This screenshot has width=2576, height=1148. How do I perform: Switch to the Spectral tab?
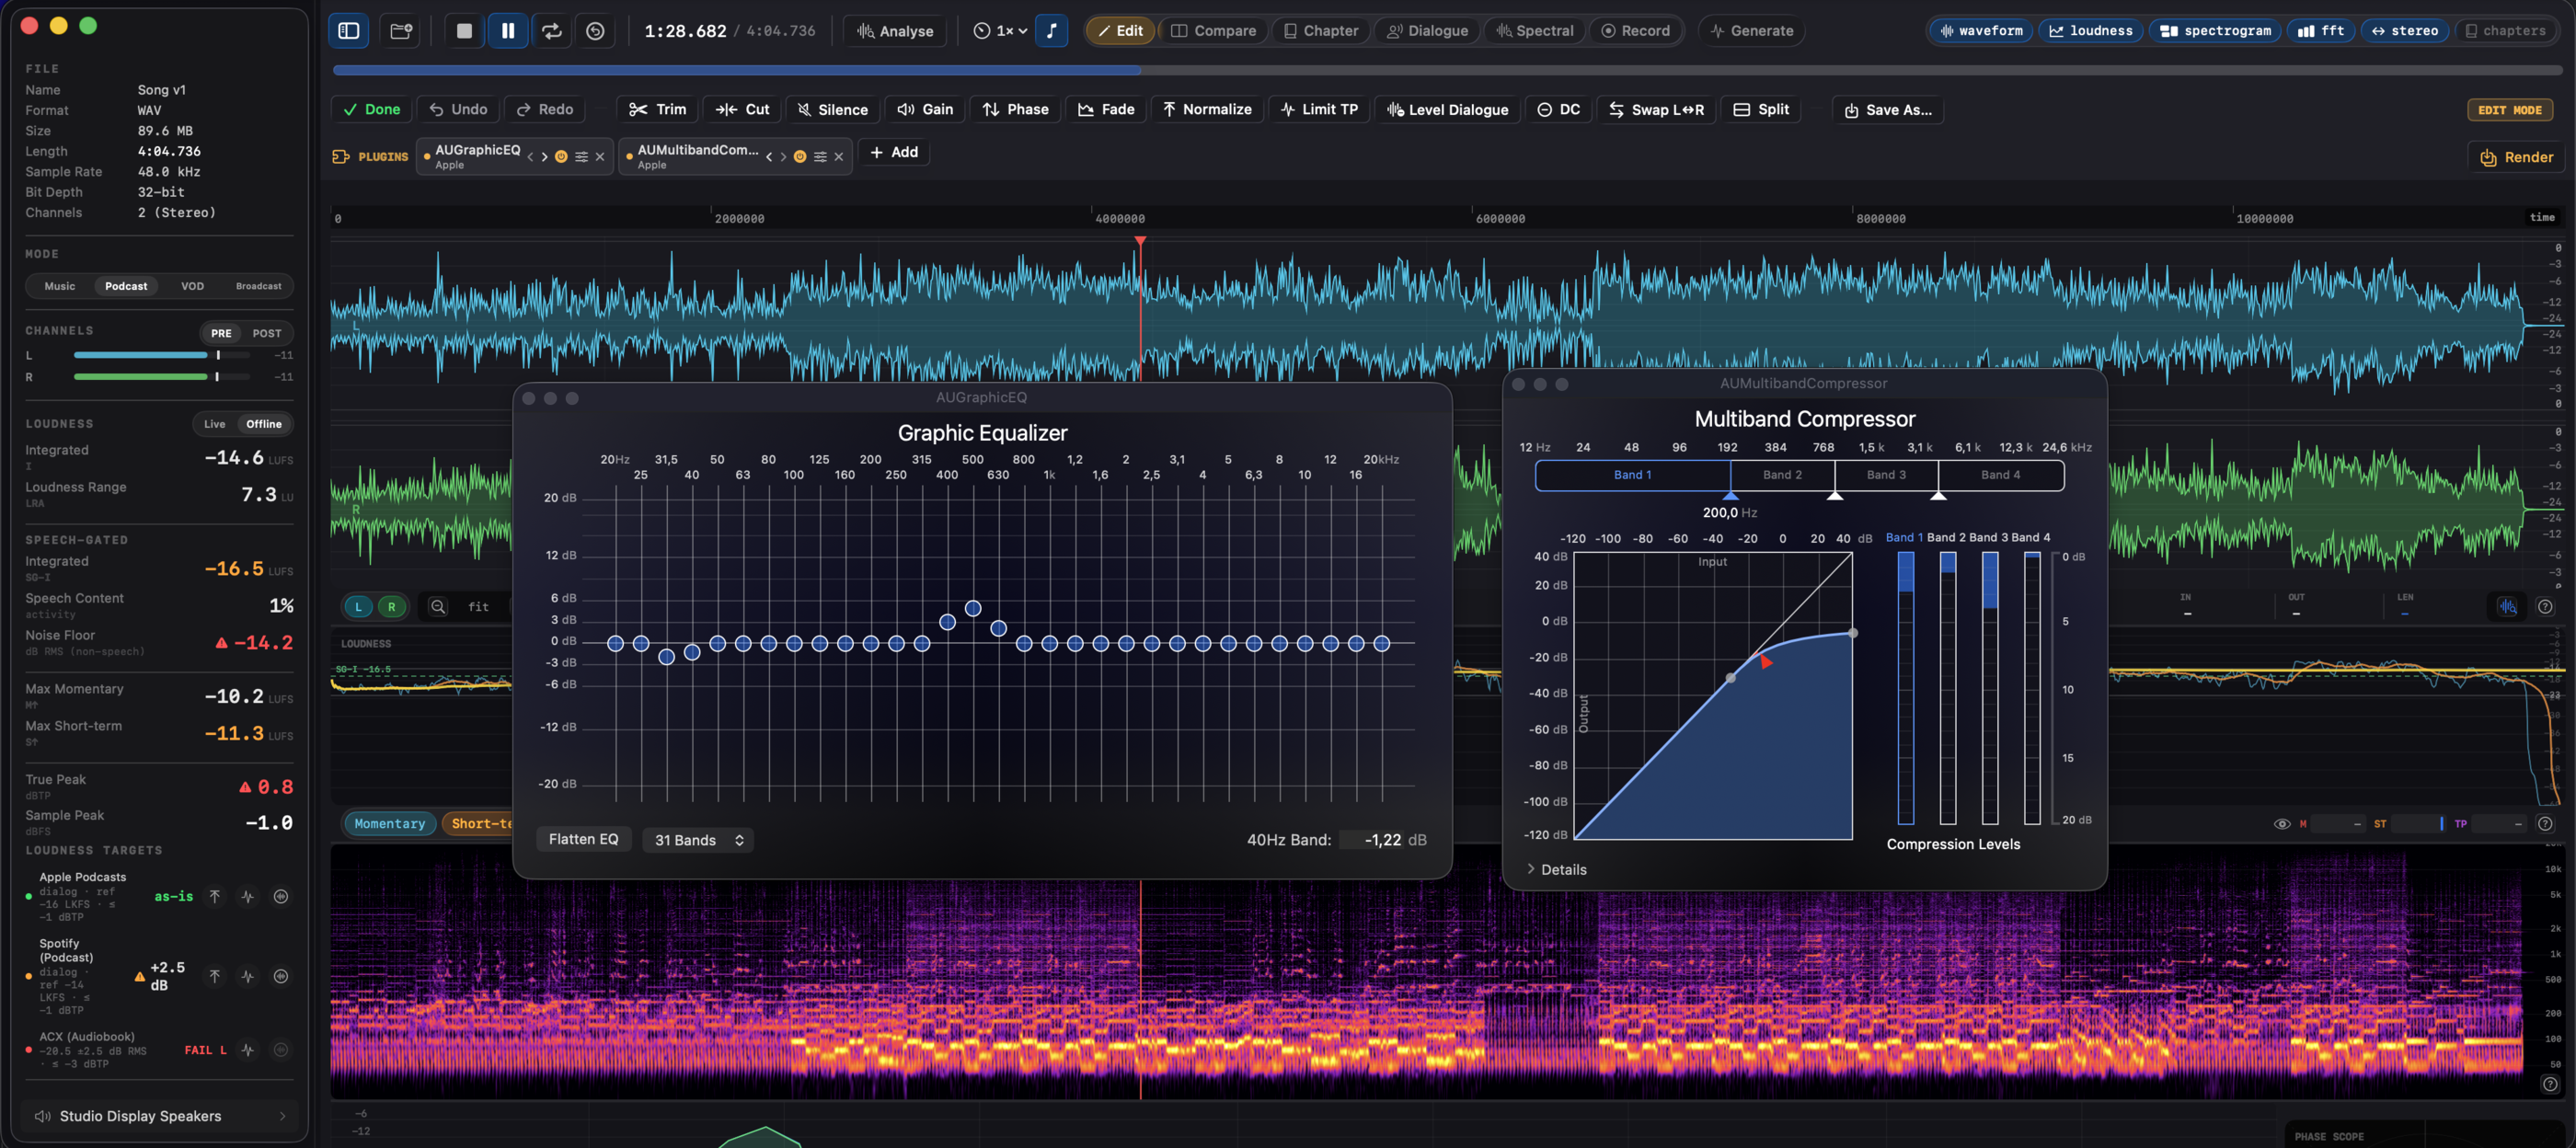(1534, 31)
